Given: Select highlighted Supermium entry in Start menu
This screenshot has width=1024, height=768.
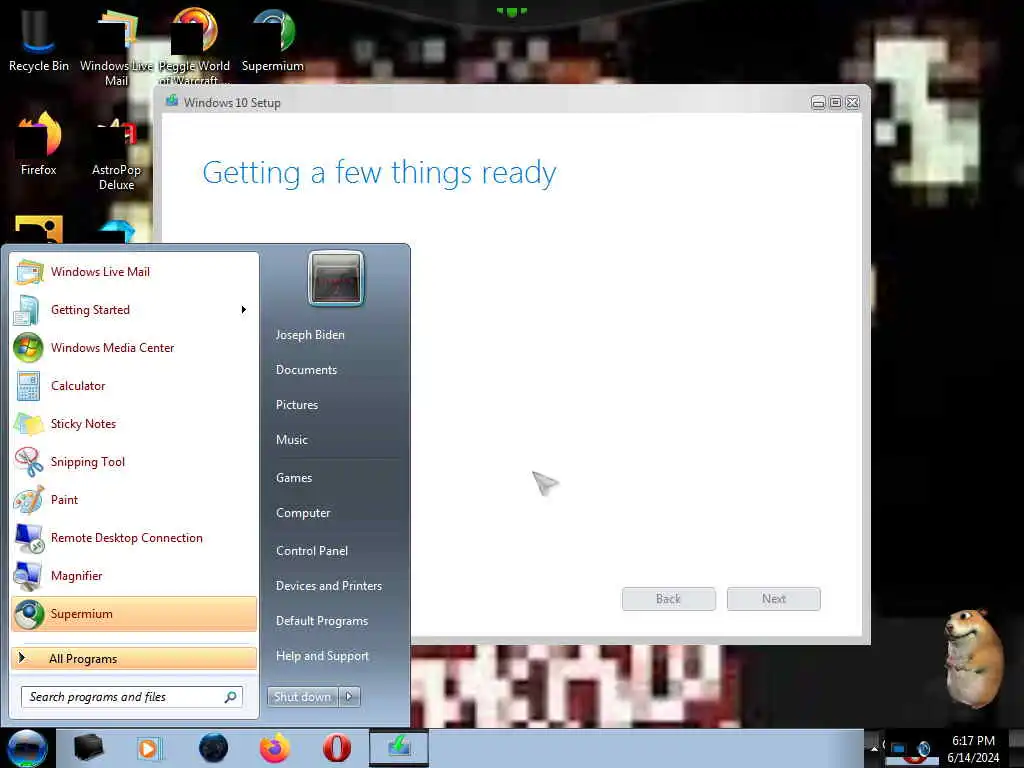Looking at the screenshot, I should tap(134, 614).
